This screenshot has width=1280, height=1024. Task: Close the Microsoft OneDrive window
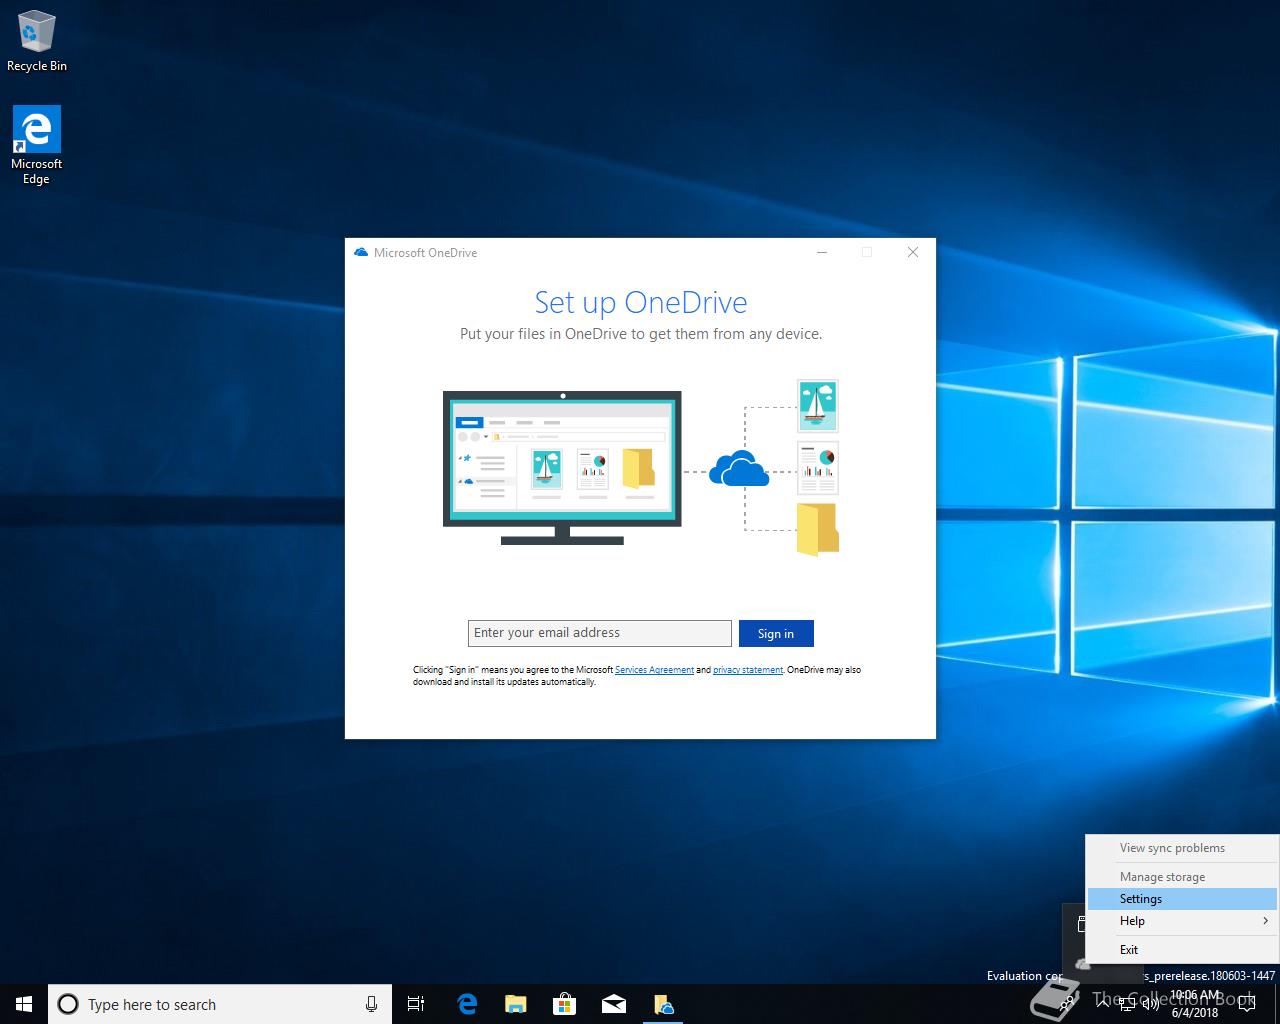(x=913, y=252)
